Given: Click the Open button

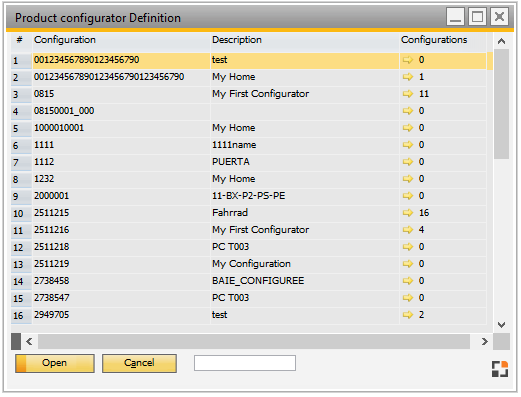Looking at the screenshot, I should click(x=55, y=363).
